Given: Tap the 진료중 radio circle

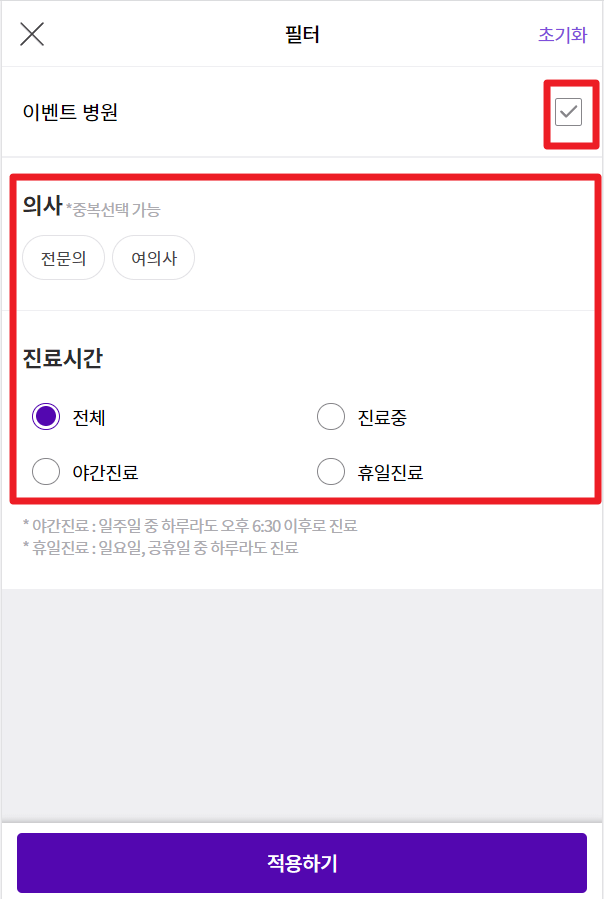Looking at the screenshot, I should [331, 415].
